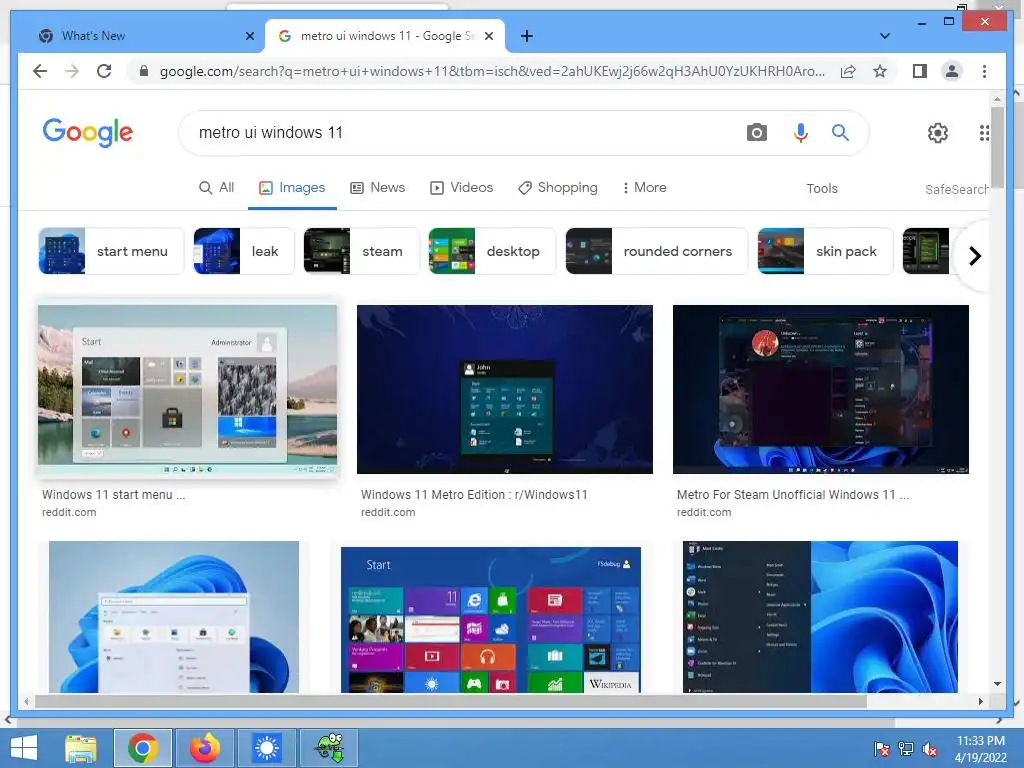The height and width of the screenshot is (768, 1024).
Task: Go back with the browser back arrow
Action: [x=40, y=71]
